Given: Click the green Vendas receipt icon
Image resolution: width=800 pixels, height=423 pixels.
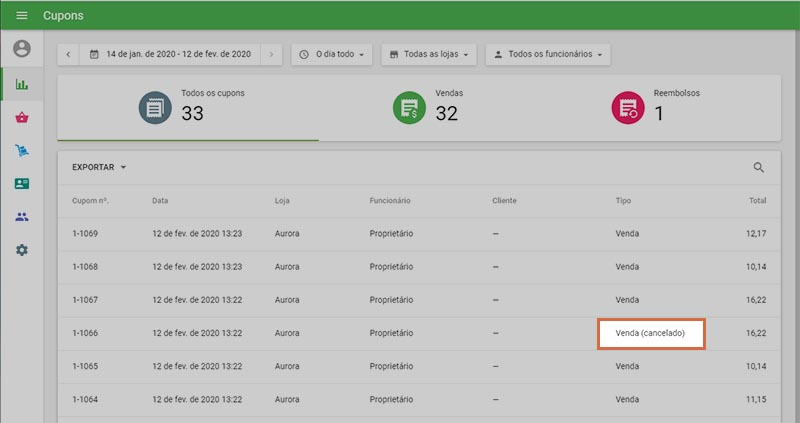Looking at the screenshot, I should [409, 108].
